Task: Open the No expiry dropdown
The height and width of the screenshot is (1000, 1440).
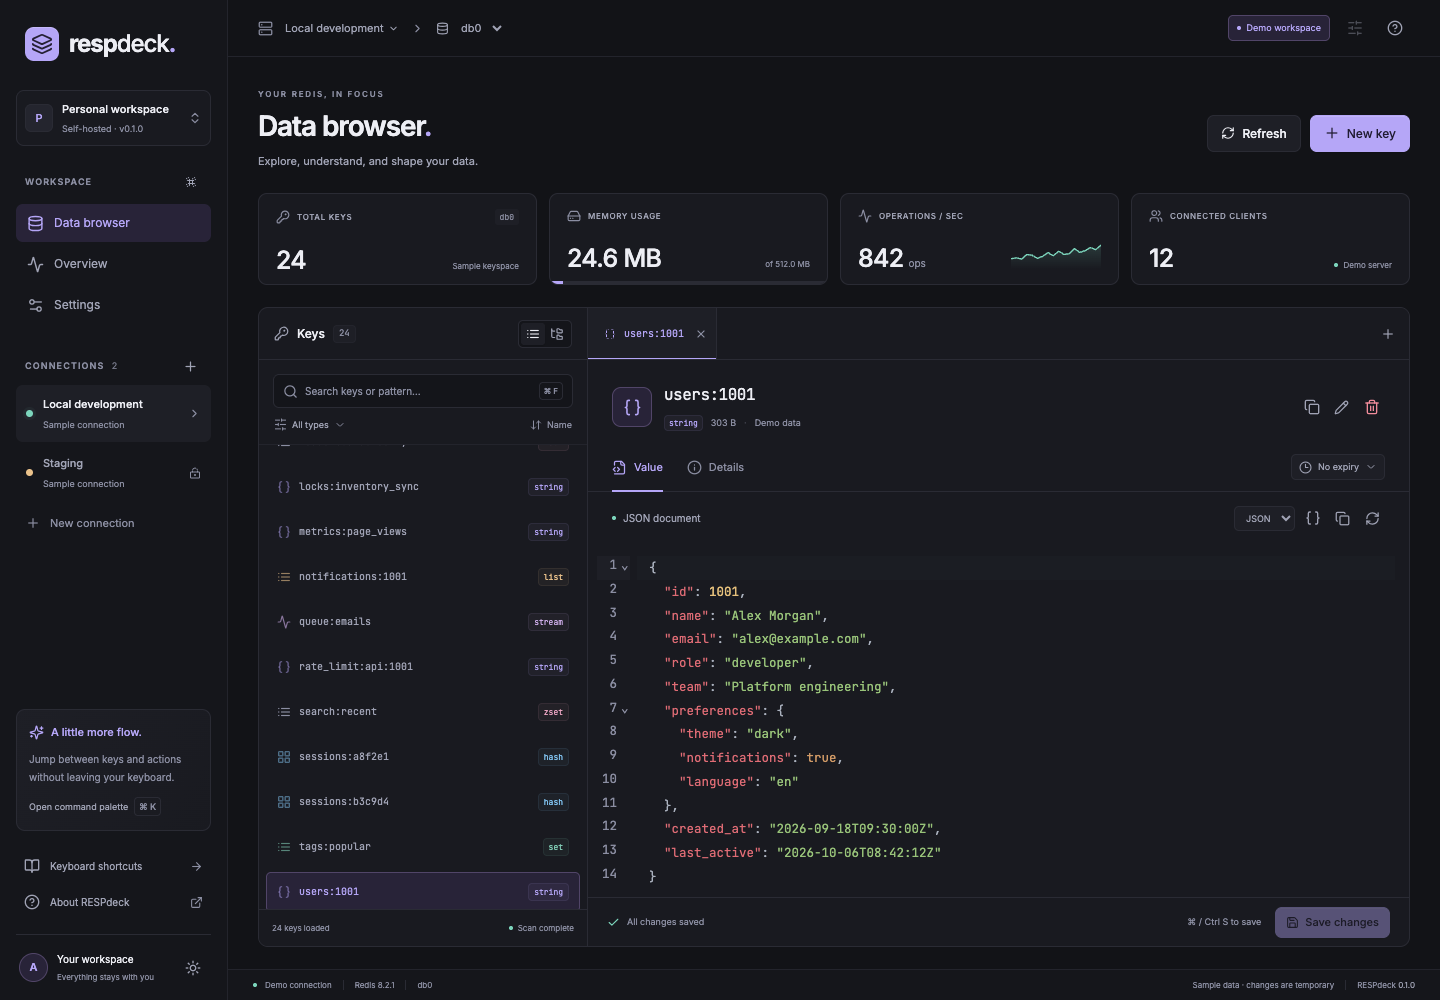Action: (x=1338, y=467)
